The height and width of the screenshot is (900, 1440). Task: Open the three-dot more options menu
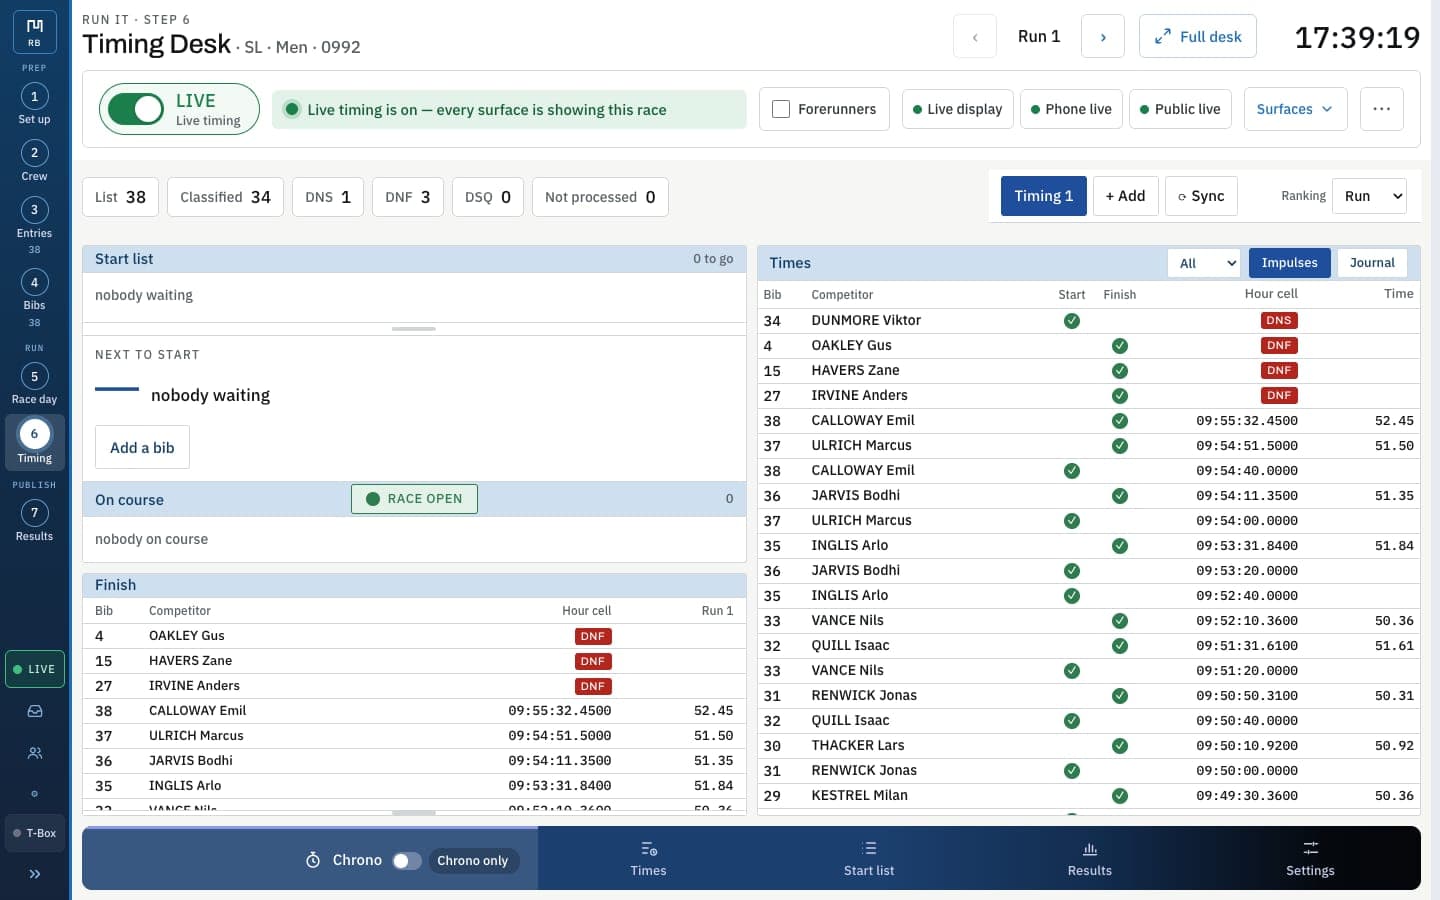pos(1381,109)
